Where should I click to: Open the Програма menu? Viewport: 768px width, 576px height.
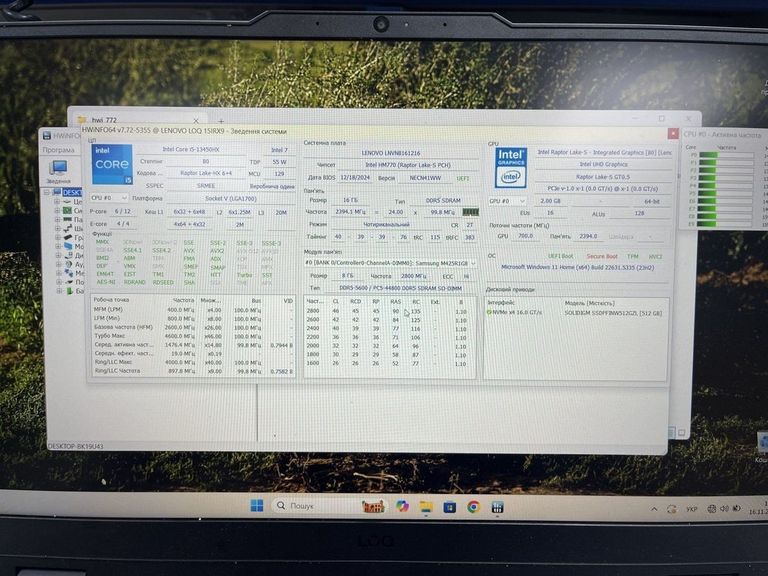pos(57,149)
